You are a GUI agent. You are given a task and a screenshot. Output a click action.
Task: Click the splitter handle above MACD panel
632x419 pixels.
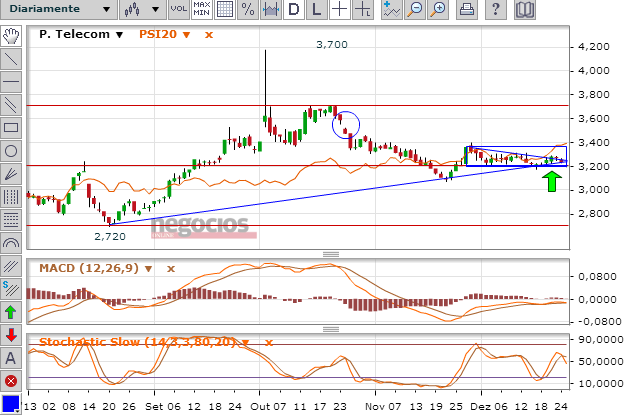point(331,254)
